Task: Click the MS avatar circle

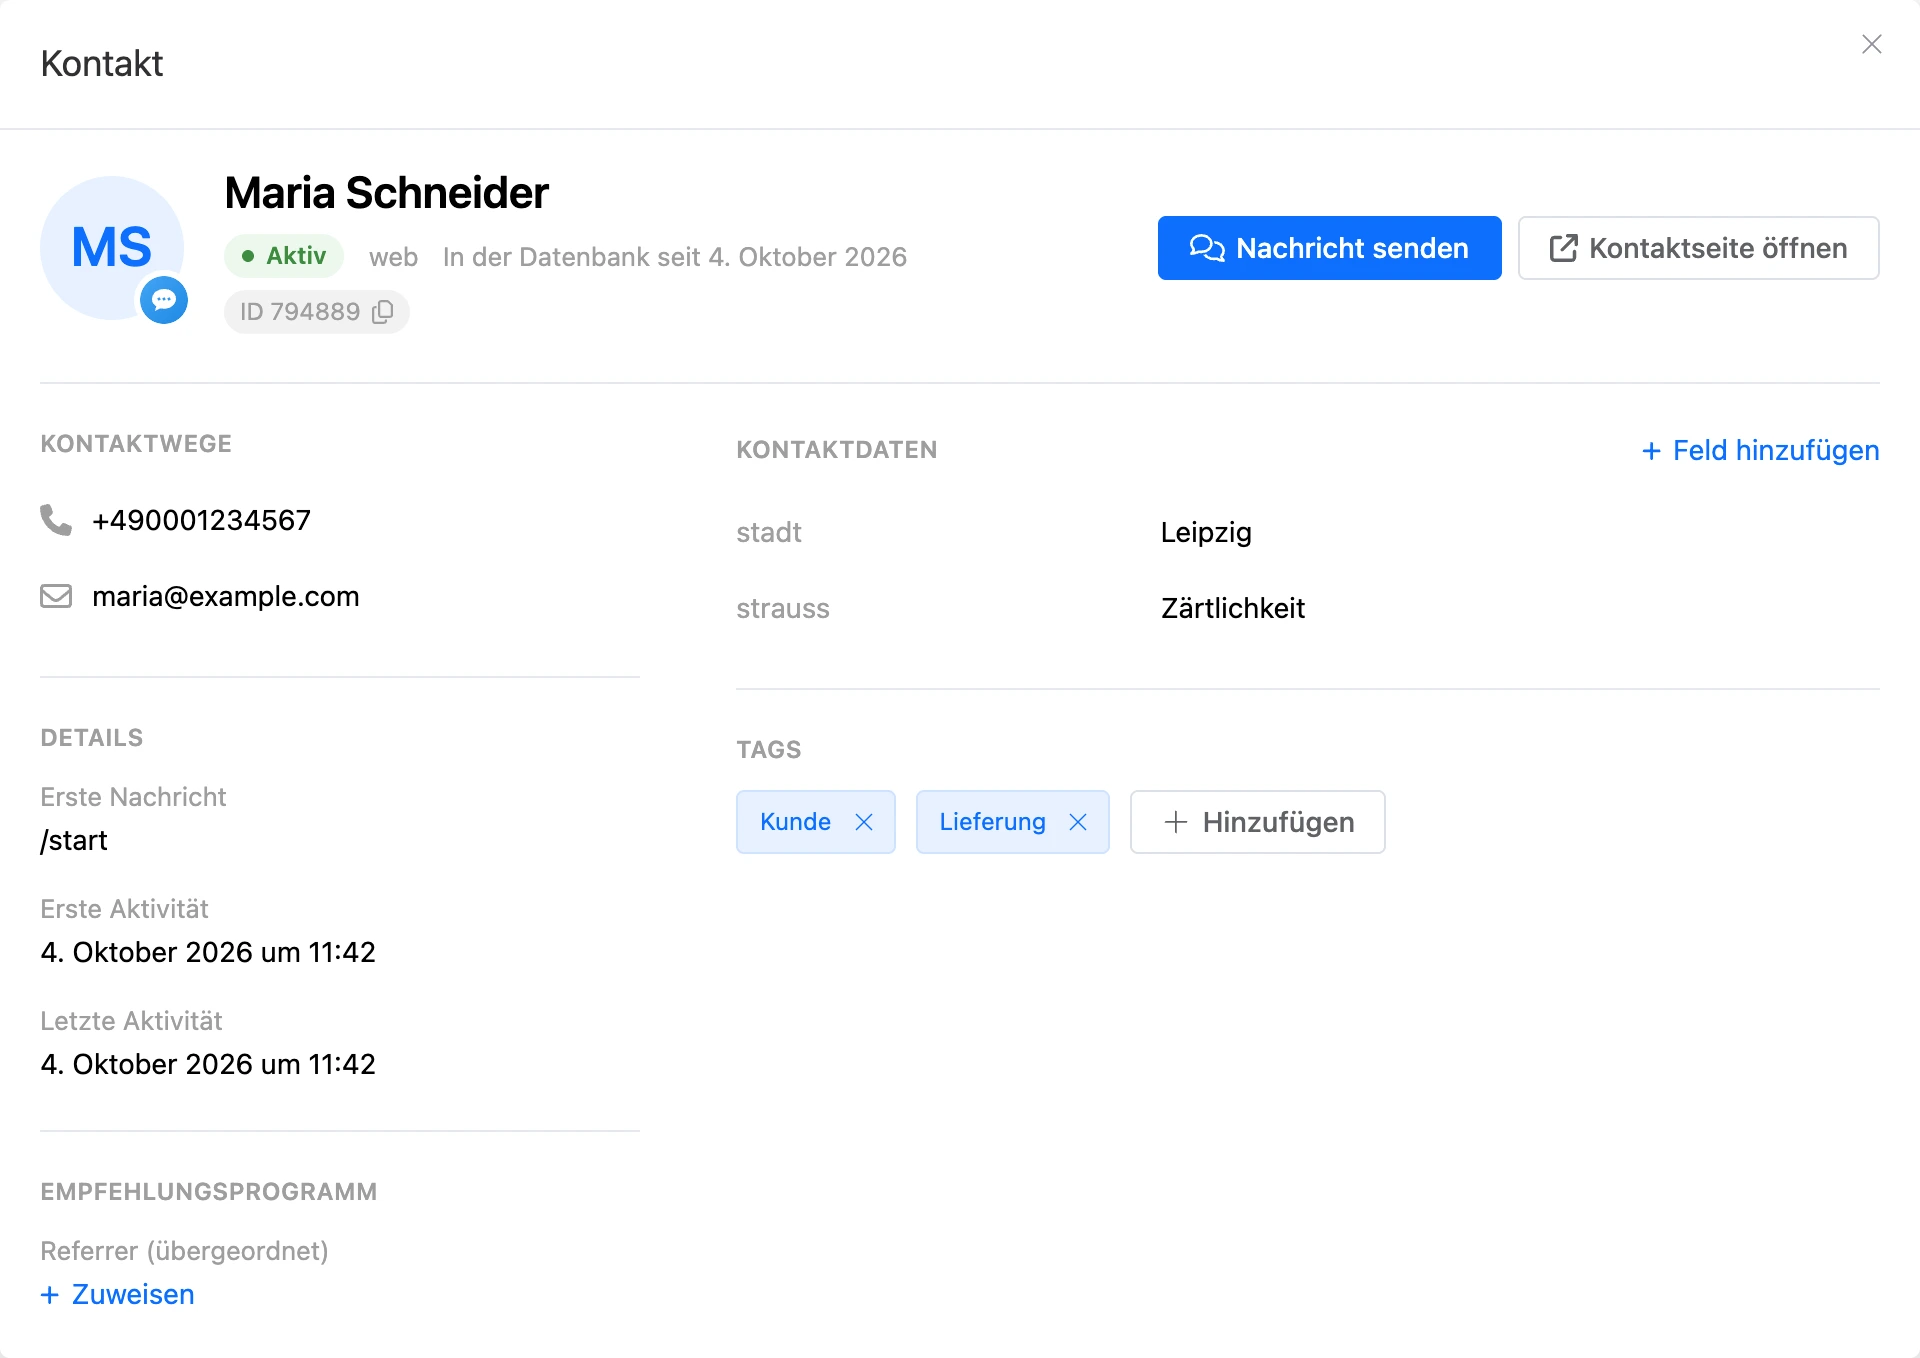Action: click(112, 248)
